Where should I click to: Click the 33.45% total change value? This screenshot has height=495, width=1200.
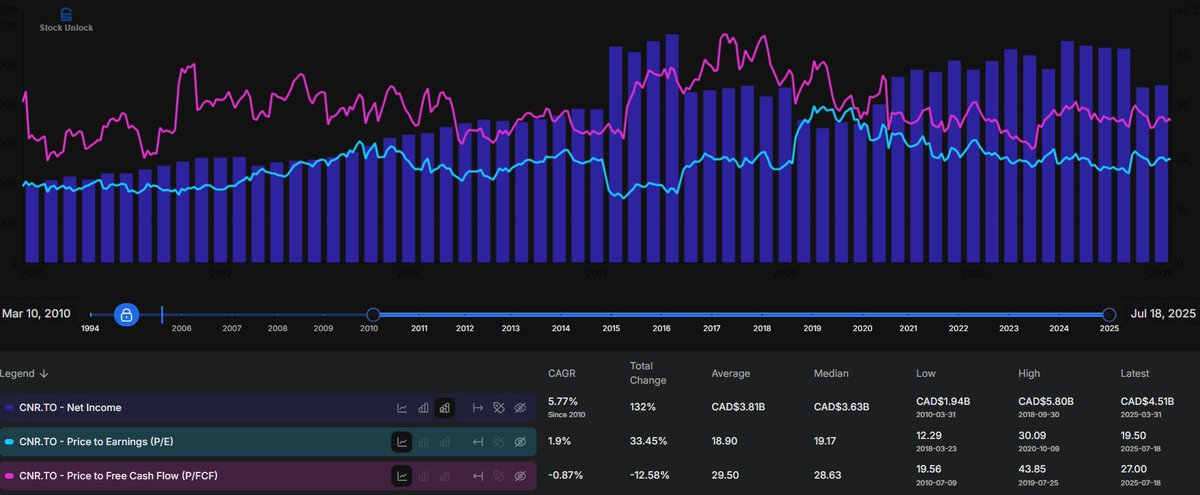[647, 440]
